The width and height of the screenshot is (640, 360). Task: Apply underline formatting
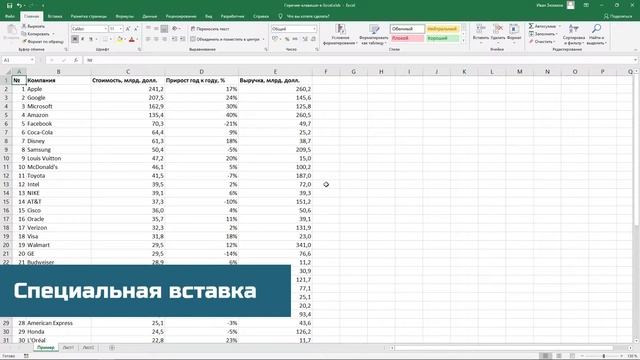tap(91, 39)
